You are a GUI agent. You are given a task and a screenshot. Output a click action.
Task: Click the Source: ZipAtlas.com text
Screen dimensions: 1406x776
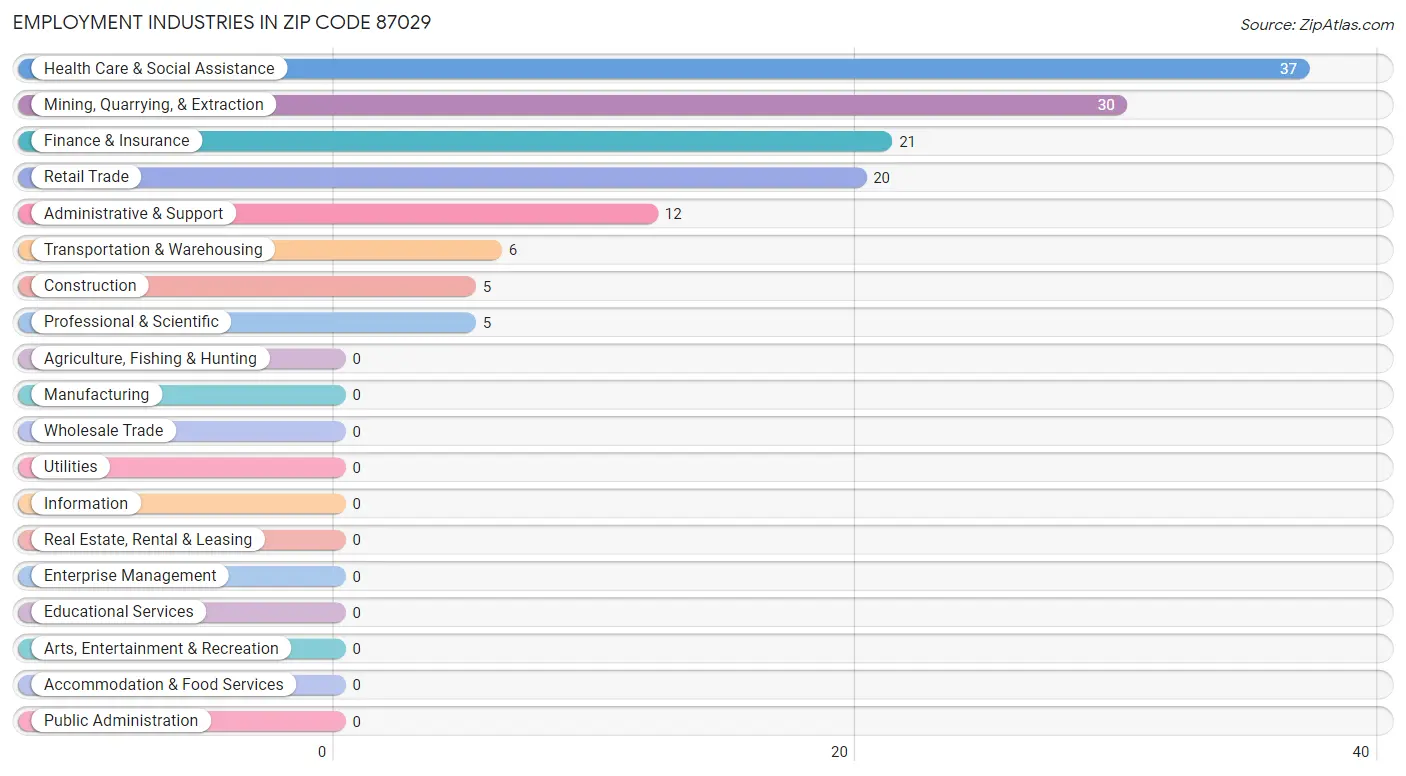click(x=1317, y=25)
